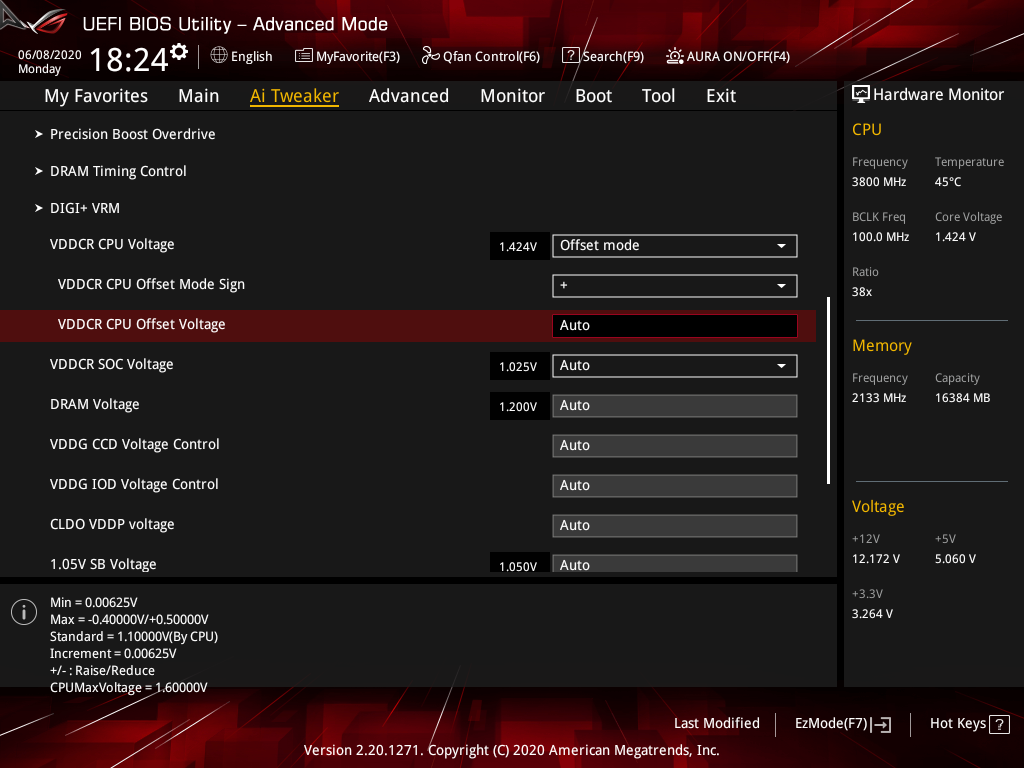Select DRAM Voltage label

(x=95, y=404)
